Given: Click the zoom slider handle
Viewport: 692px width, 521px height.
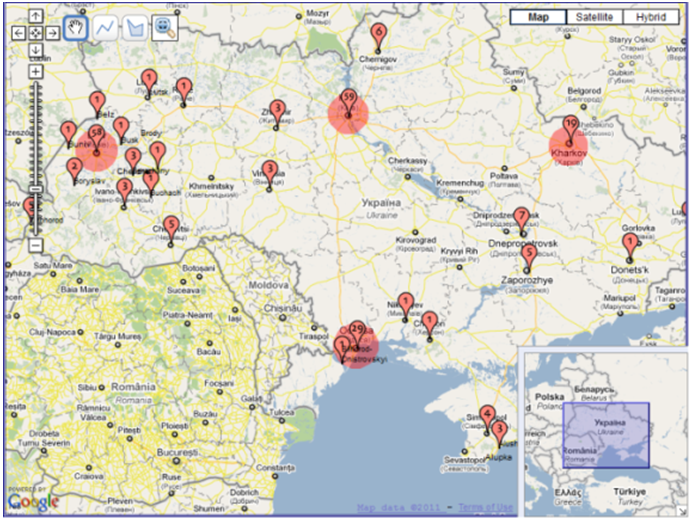Looking at the screenshot, I should (36, 189).
